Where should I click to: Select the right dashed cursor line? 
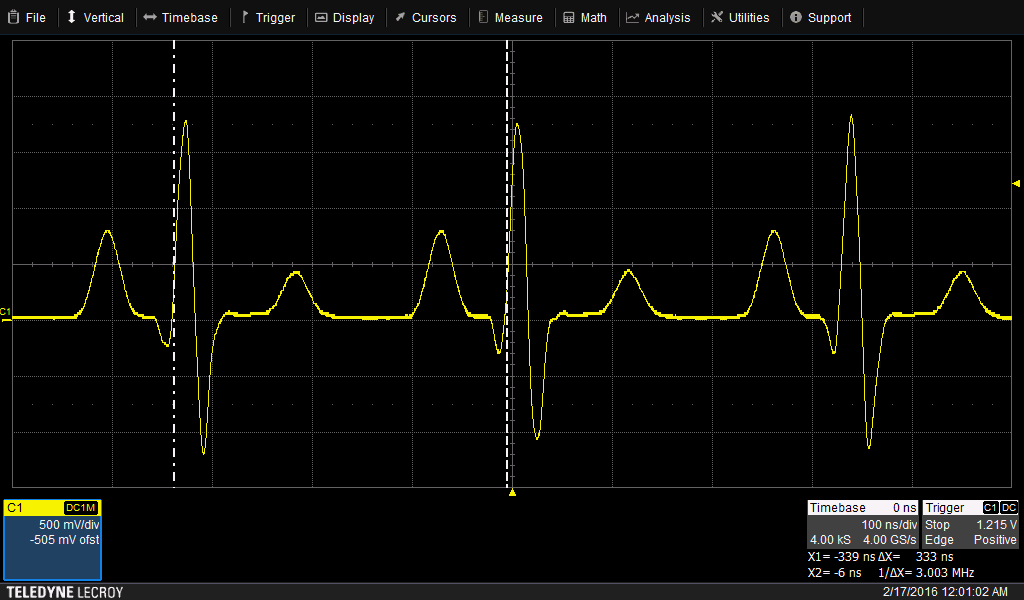[507, 200]
